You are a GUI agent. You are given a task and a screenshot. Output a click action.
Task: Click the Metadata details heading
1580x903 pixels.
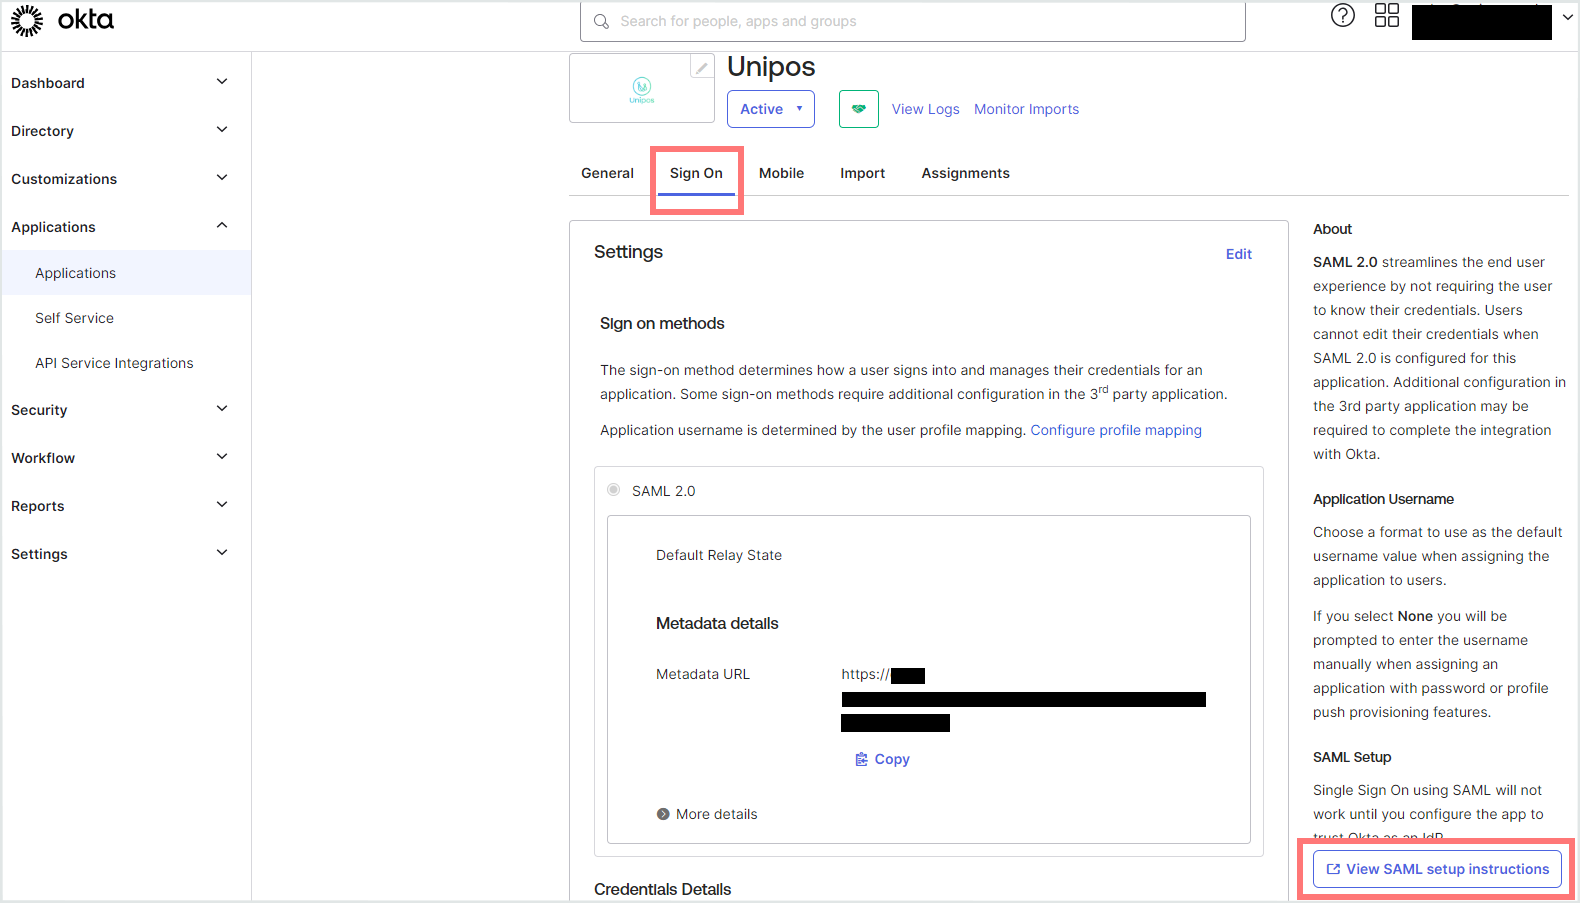coord(717,623)
